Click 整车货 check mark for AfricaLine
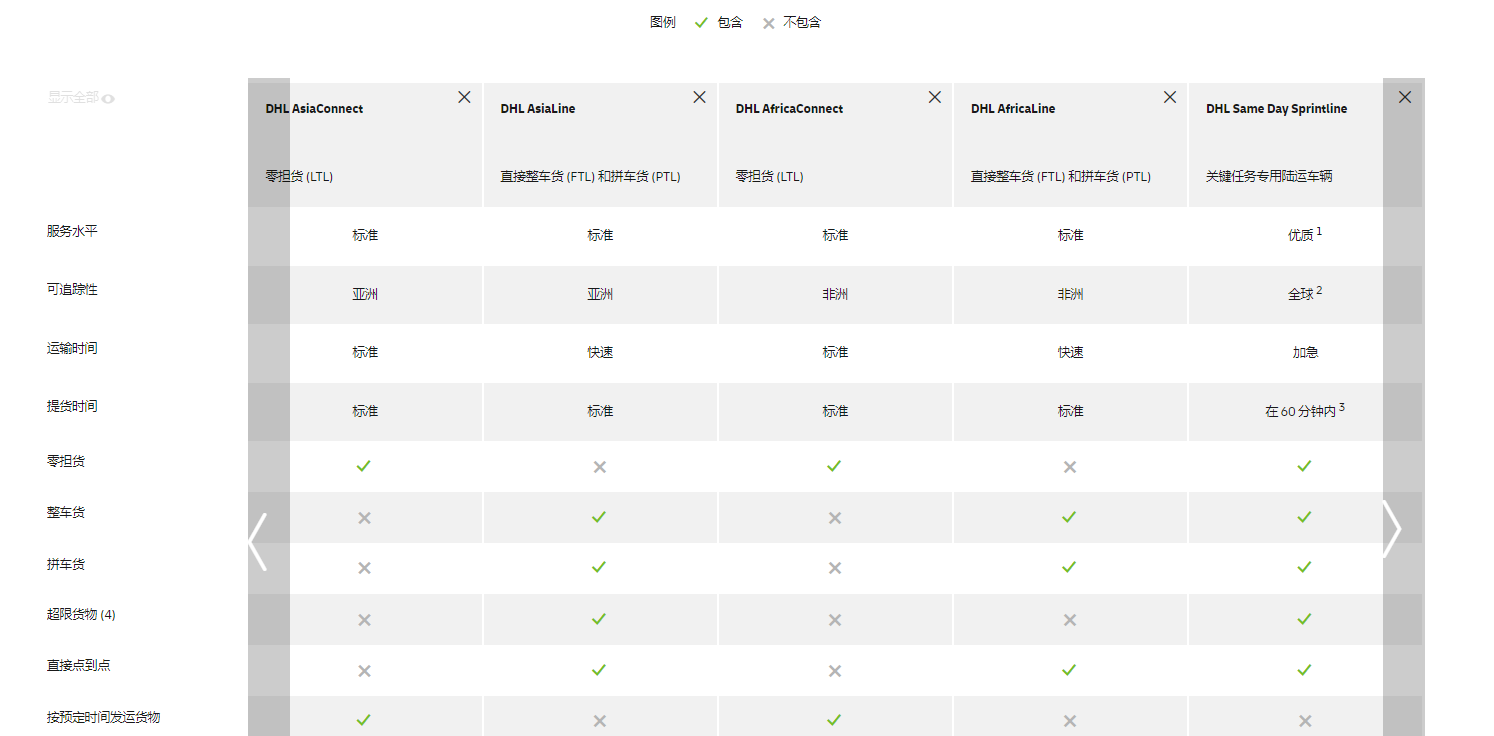This screenshot has width=1494, height=736. coord(1069,517)
